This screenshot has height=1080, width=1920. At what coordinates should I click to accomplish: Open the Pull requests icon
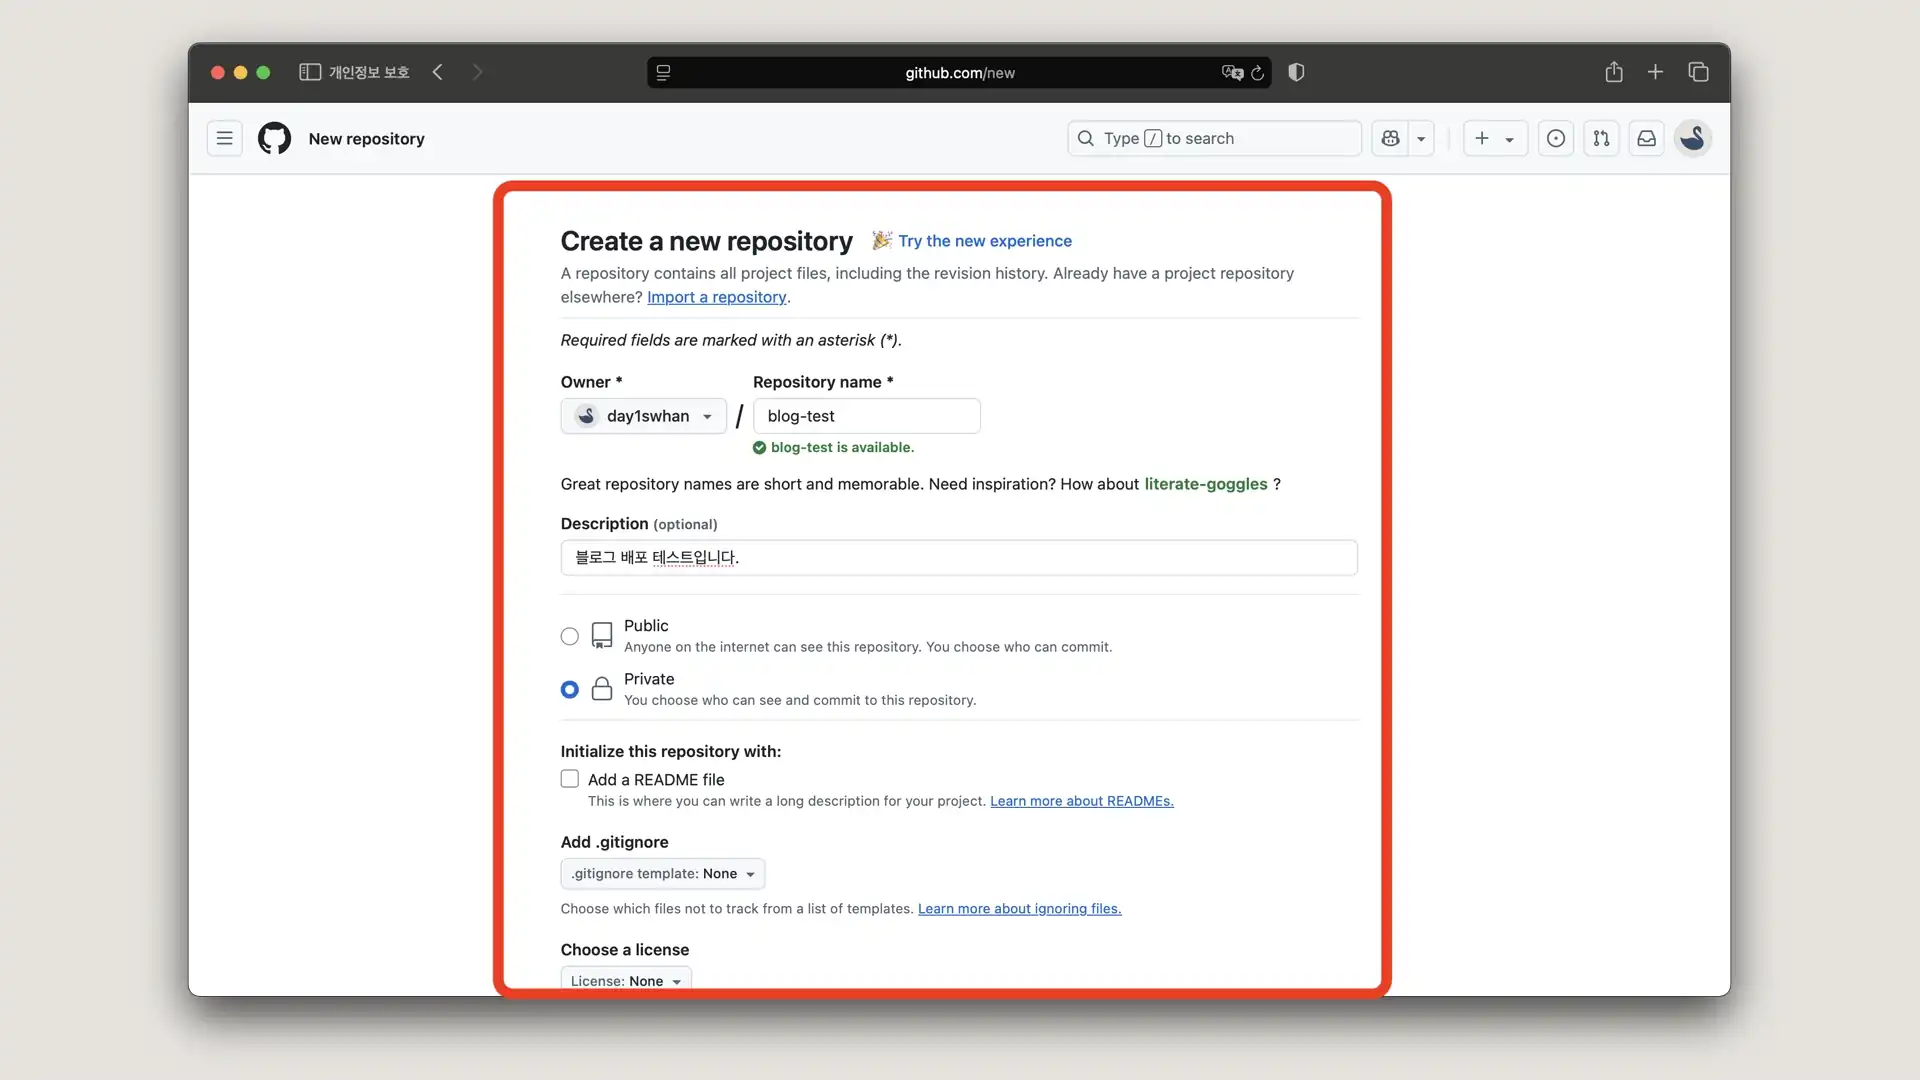click(x=1601, y=138)
